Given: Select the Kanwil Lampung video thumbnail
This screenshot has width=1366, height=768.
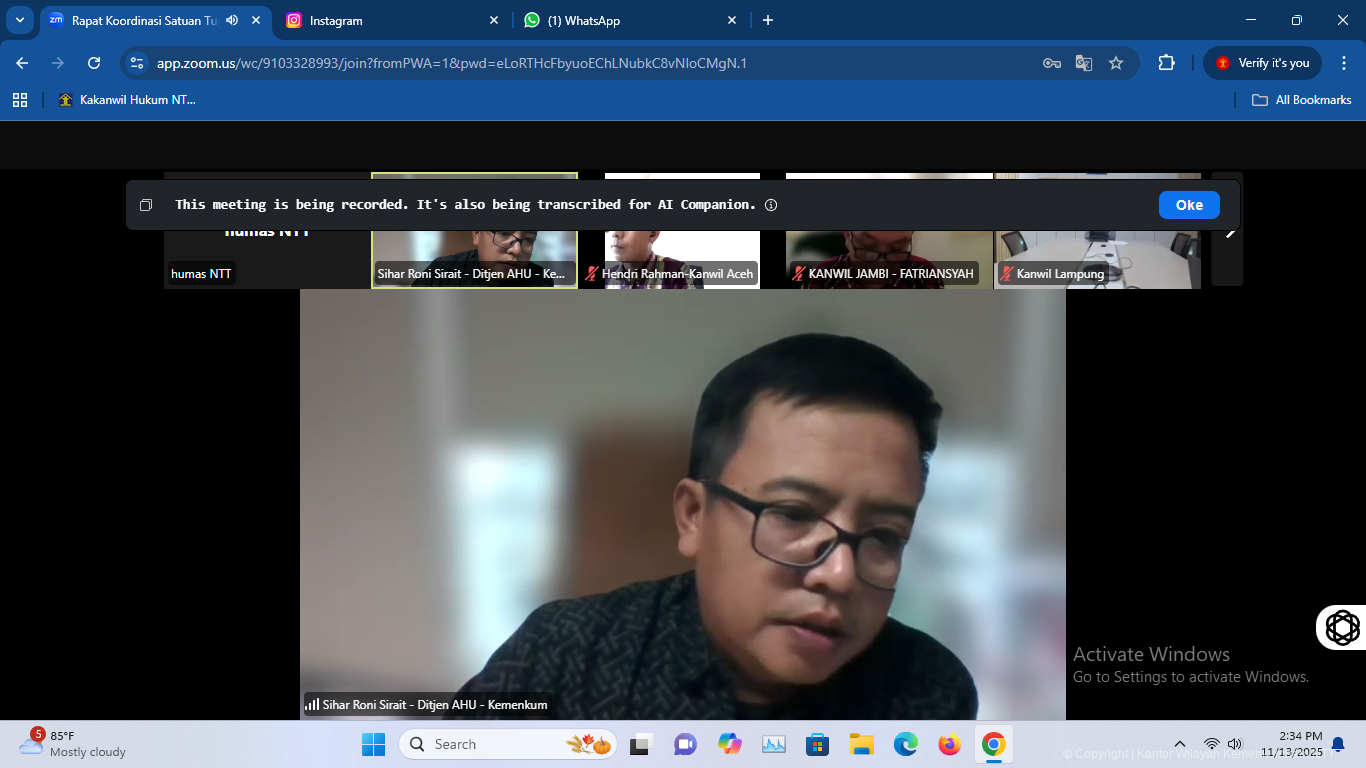Looking at the screenshot, I should 1097,231.
